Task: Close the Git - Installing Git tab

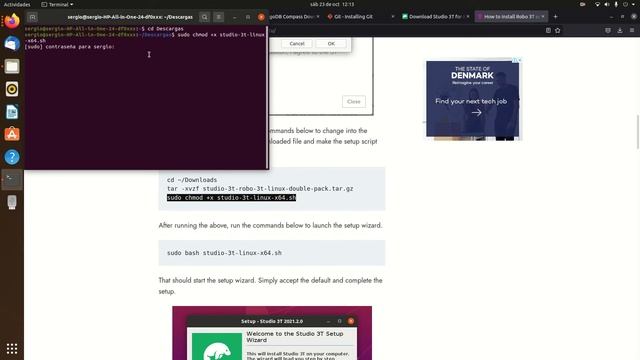Action: (393, 17)
